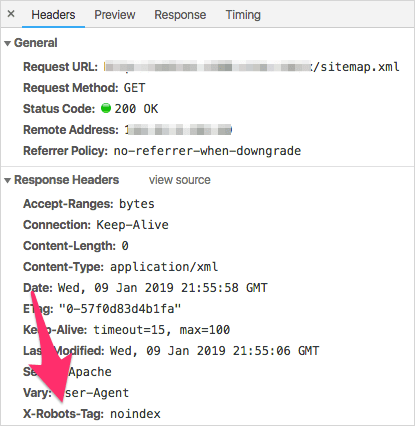Select the Content-Length value 0
This screenshot has height=426, width=415.
click(125, 246)
